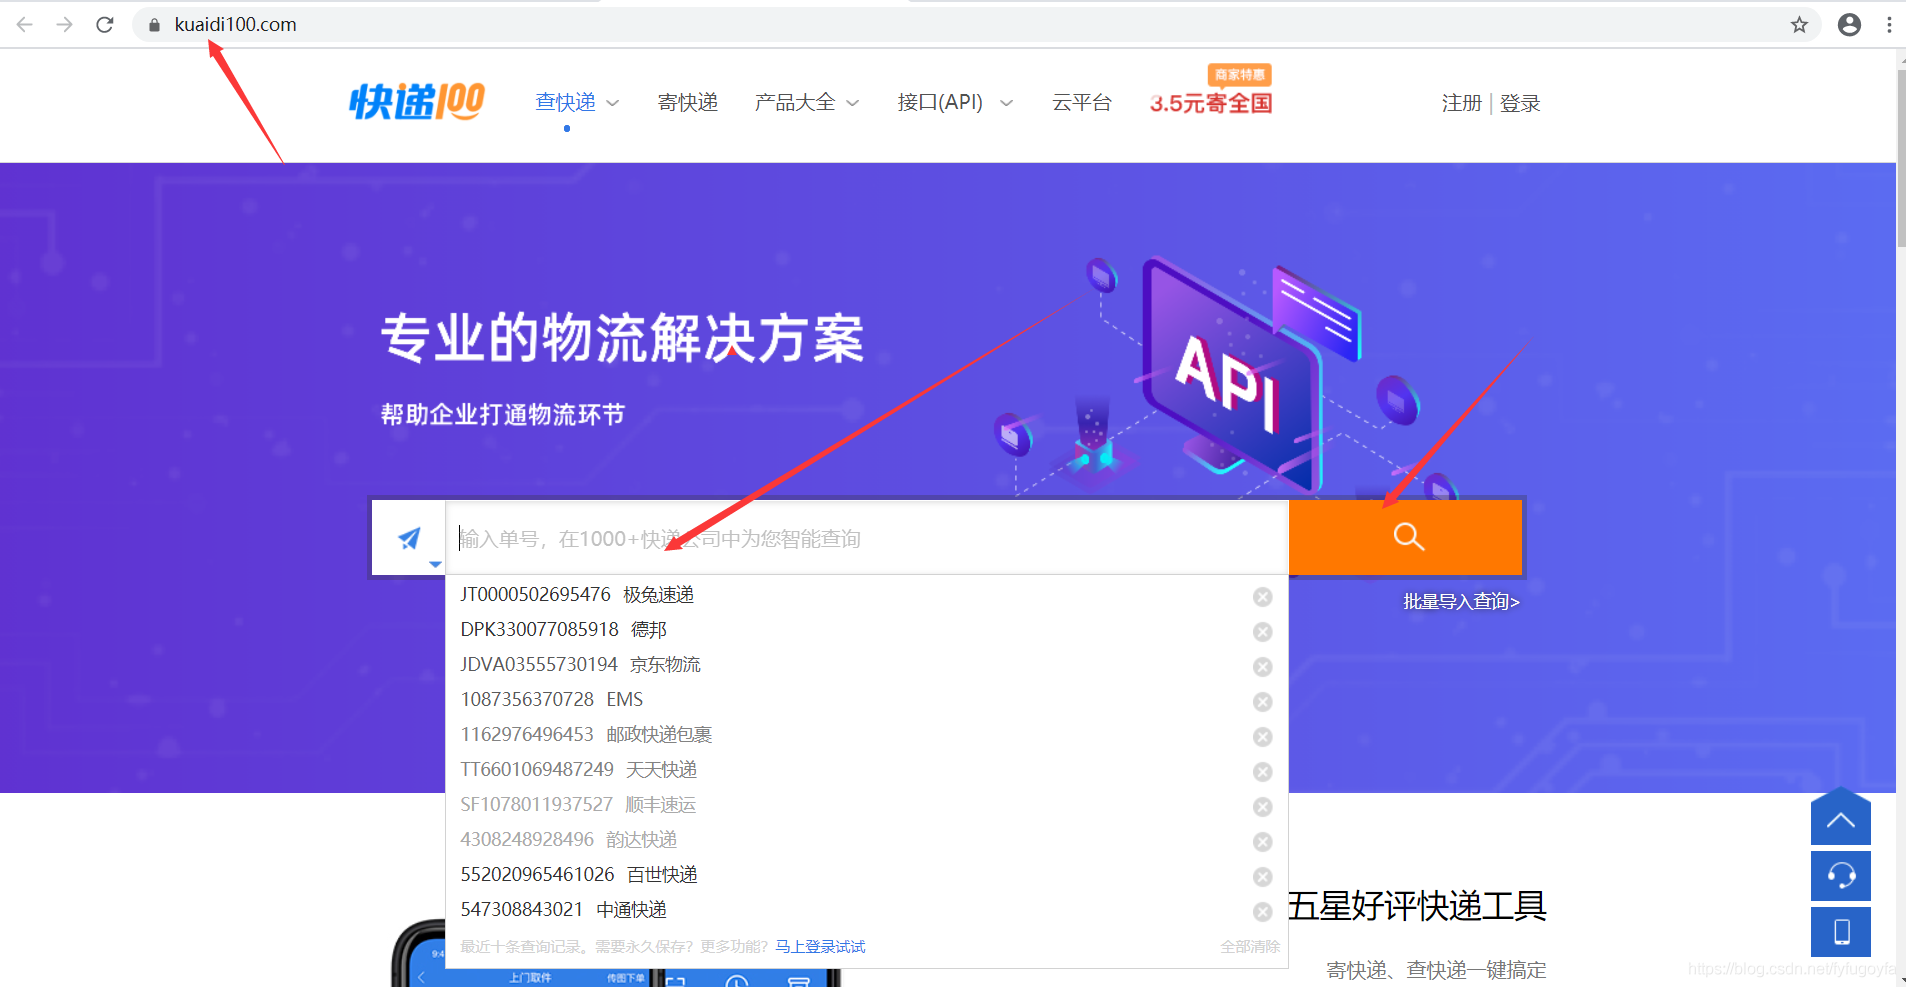Click the paper plane courier selector icon
The image size is (1906, 987).
409,538
